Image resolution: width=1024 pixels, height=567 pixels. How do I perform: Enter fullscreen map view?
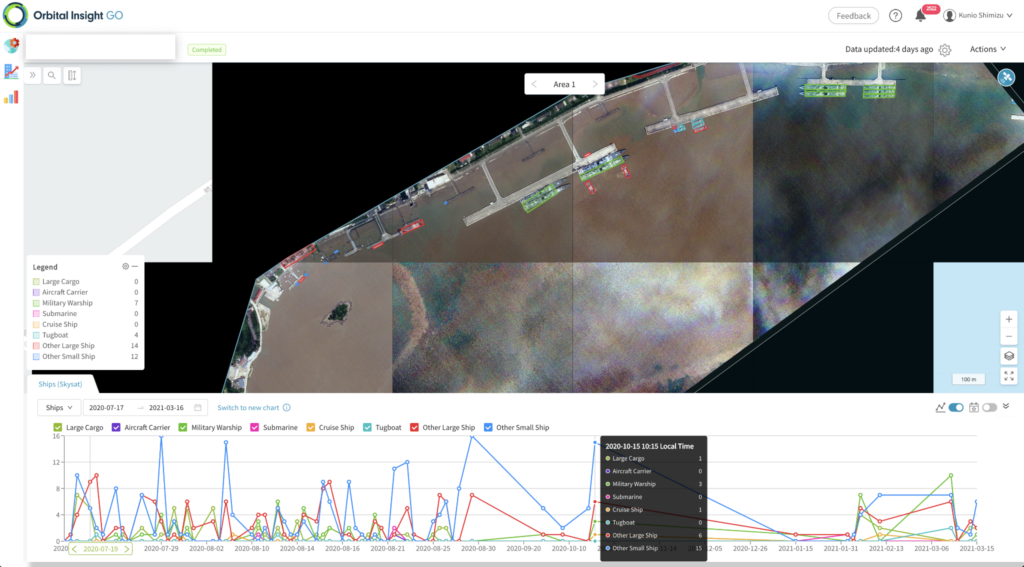point(1009,376)
